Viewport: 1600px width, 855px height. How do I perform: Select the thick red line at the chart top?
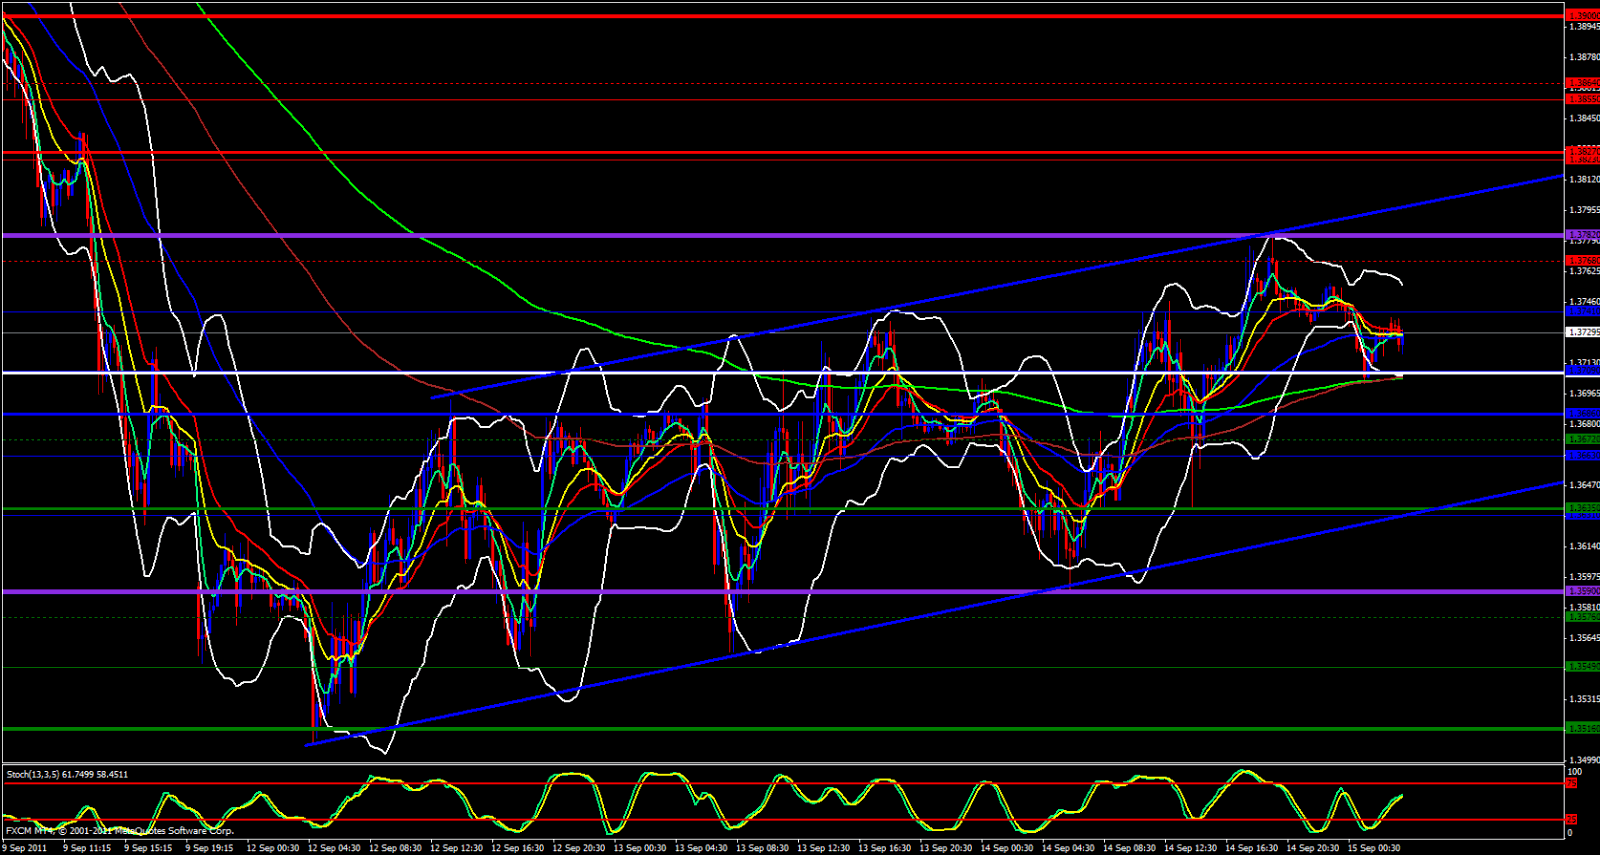(x=700, y=16)
